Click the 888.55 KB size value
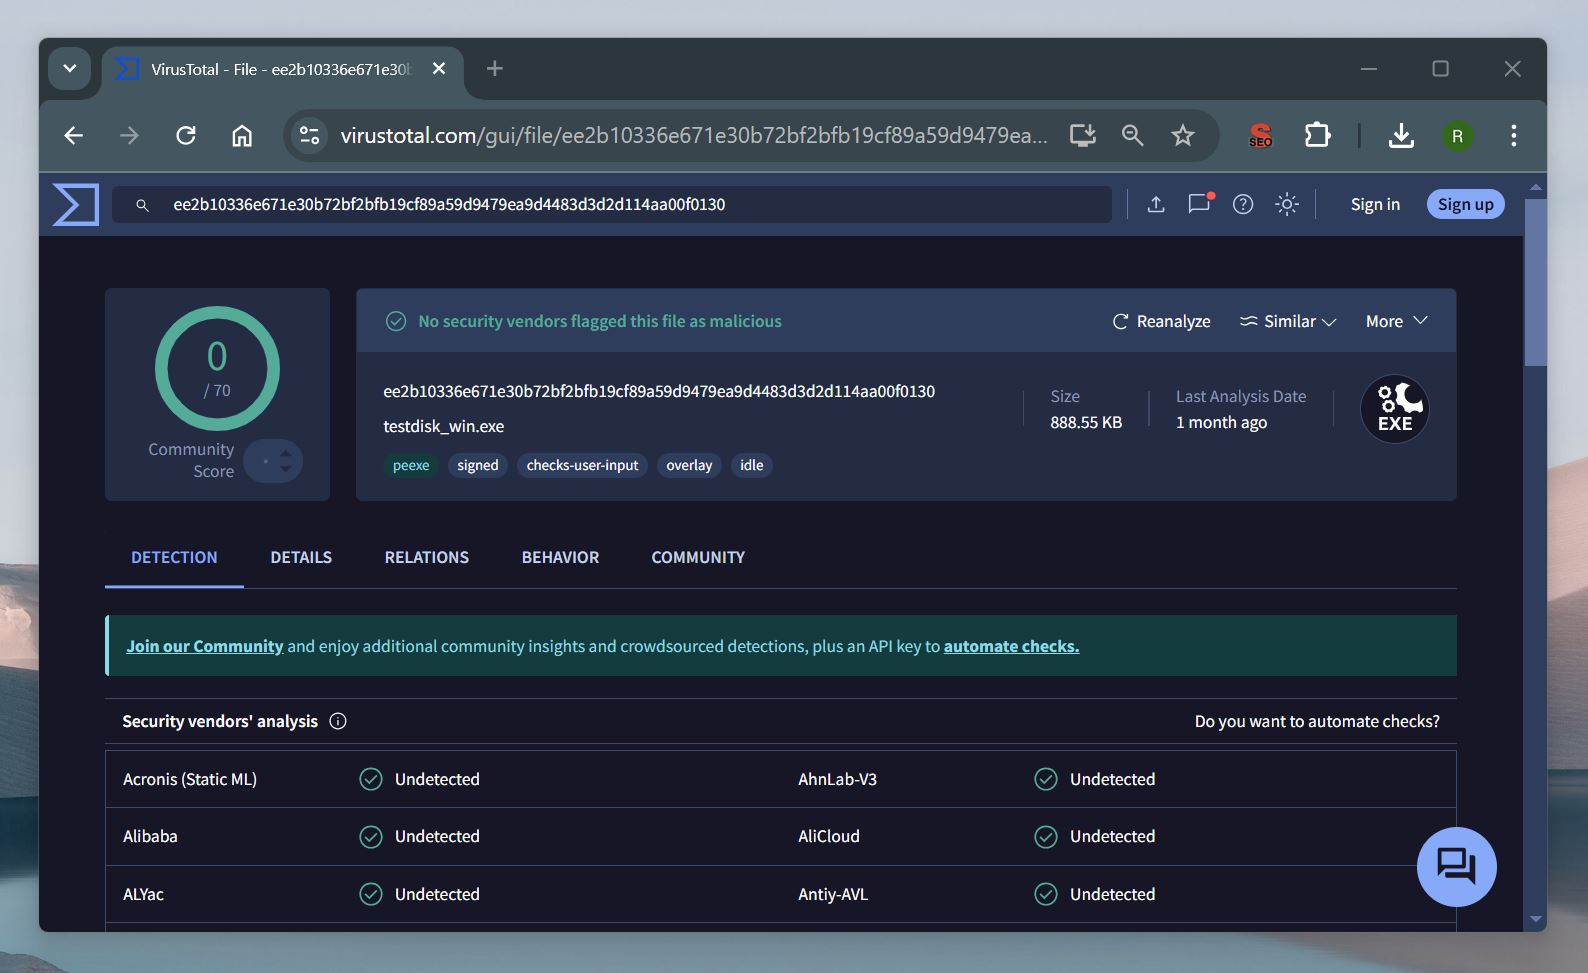 [1086, 422]
